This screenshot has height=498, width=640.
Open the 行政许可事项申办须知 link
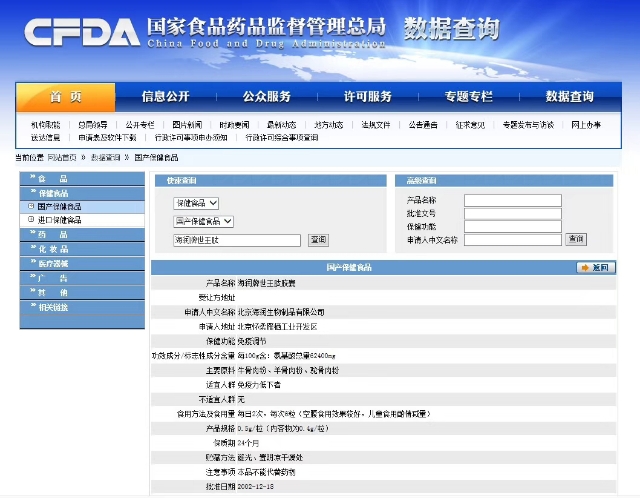tap(191, 138)
